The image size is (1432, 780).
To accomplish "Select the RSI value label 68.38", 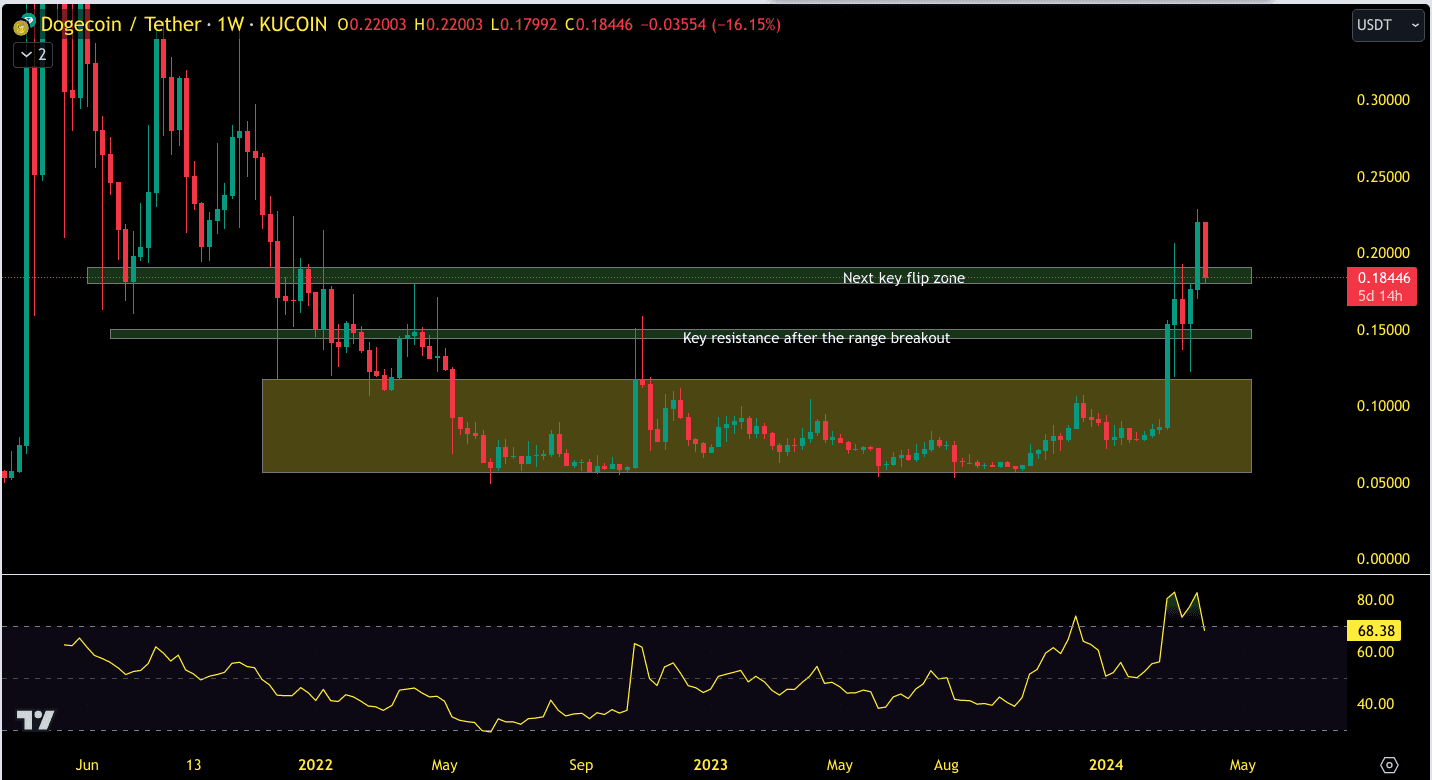I will 1375,631.
